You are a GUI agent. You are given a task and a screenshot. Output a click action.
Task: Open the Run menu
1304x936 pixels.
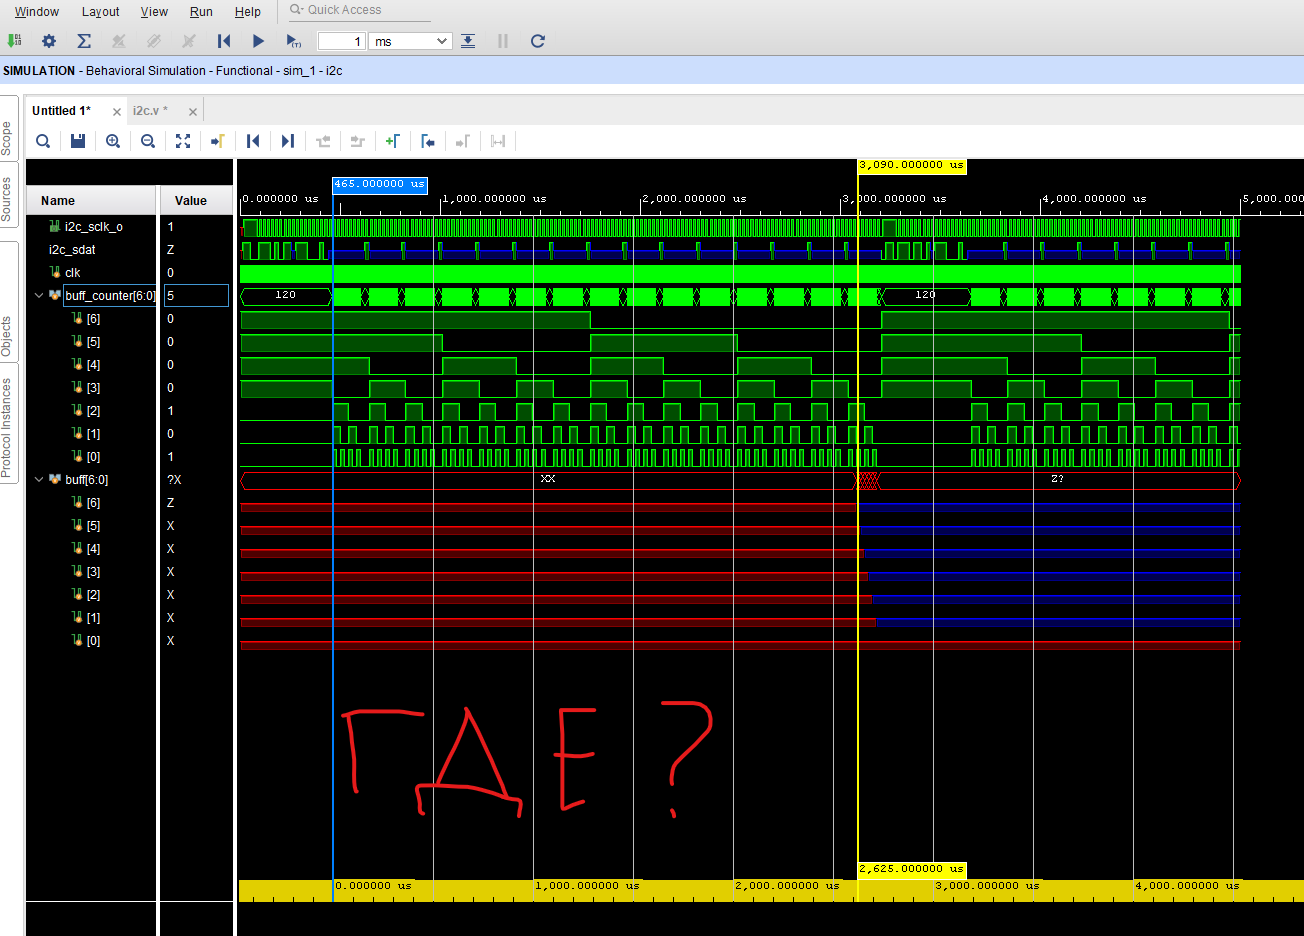(201, 12)
